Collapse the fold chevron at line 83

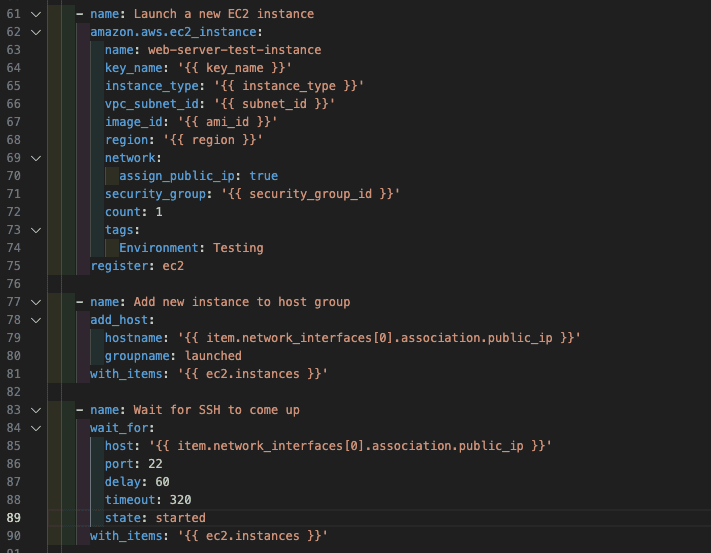(x=36, y=410)
